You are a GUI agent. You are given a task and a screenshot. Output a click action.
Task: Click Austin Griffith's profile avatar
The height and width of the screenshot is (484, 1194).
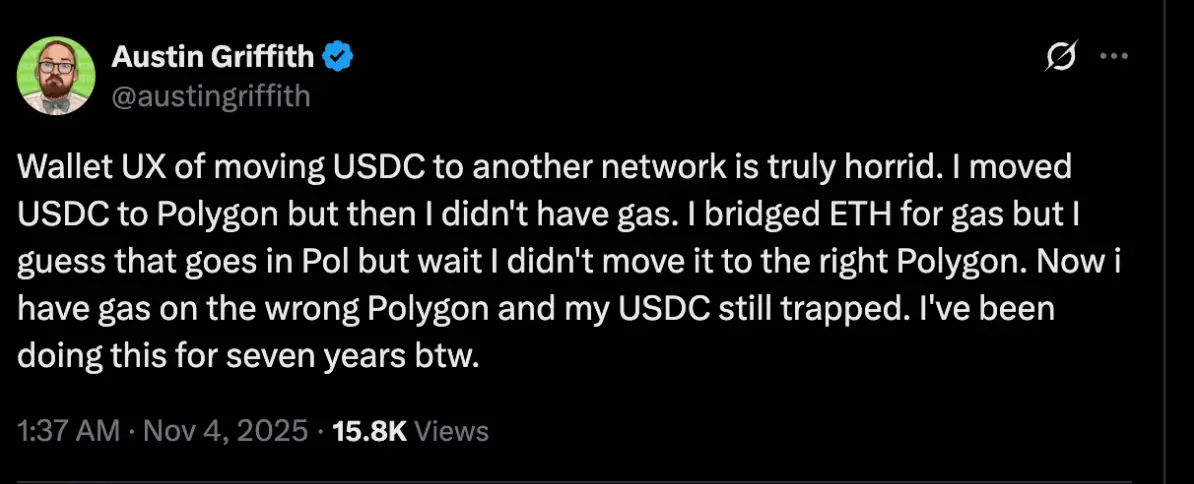[55, 76]
